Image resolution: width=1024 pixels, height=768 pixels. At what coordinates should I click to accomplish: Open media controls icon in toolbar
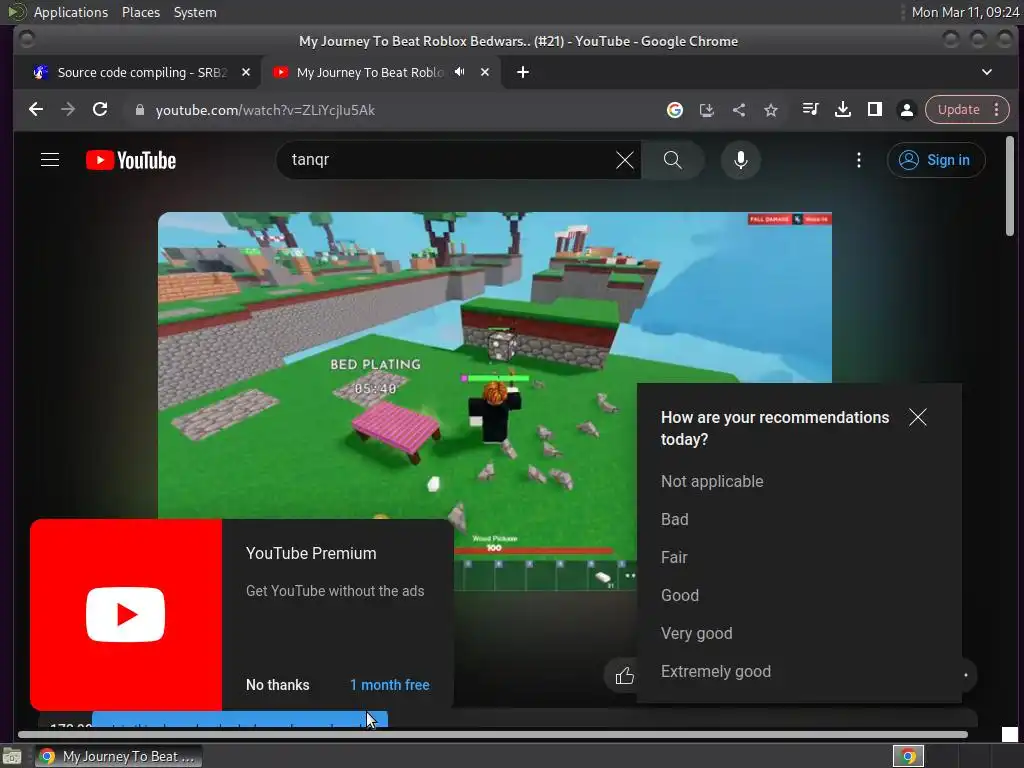point(810,109)
